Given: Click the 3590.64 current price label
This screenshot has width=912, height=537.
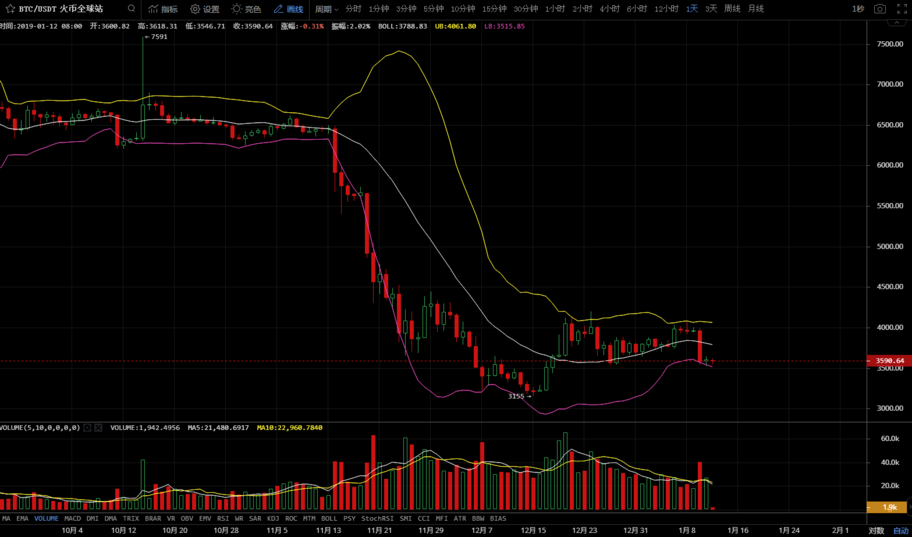Looking at the screenshot, I should pos(889,361).
